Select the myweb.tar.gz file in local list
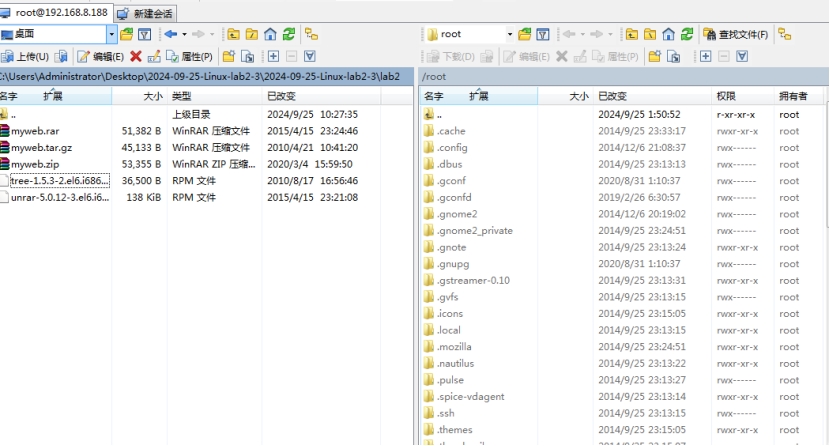 pyautogui.click(x=41, y=147)
